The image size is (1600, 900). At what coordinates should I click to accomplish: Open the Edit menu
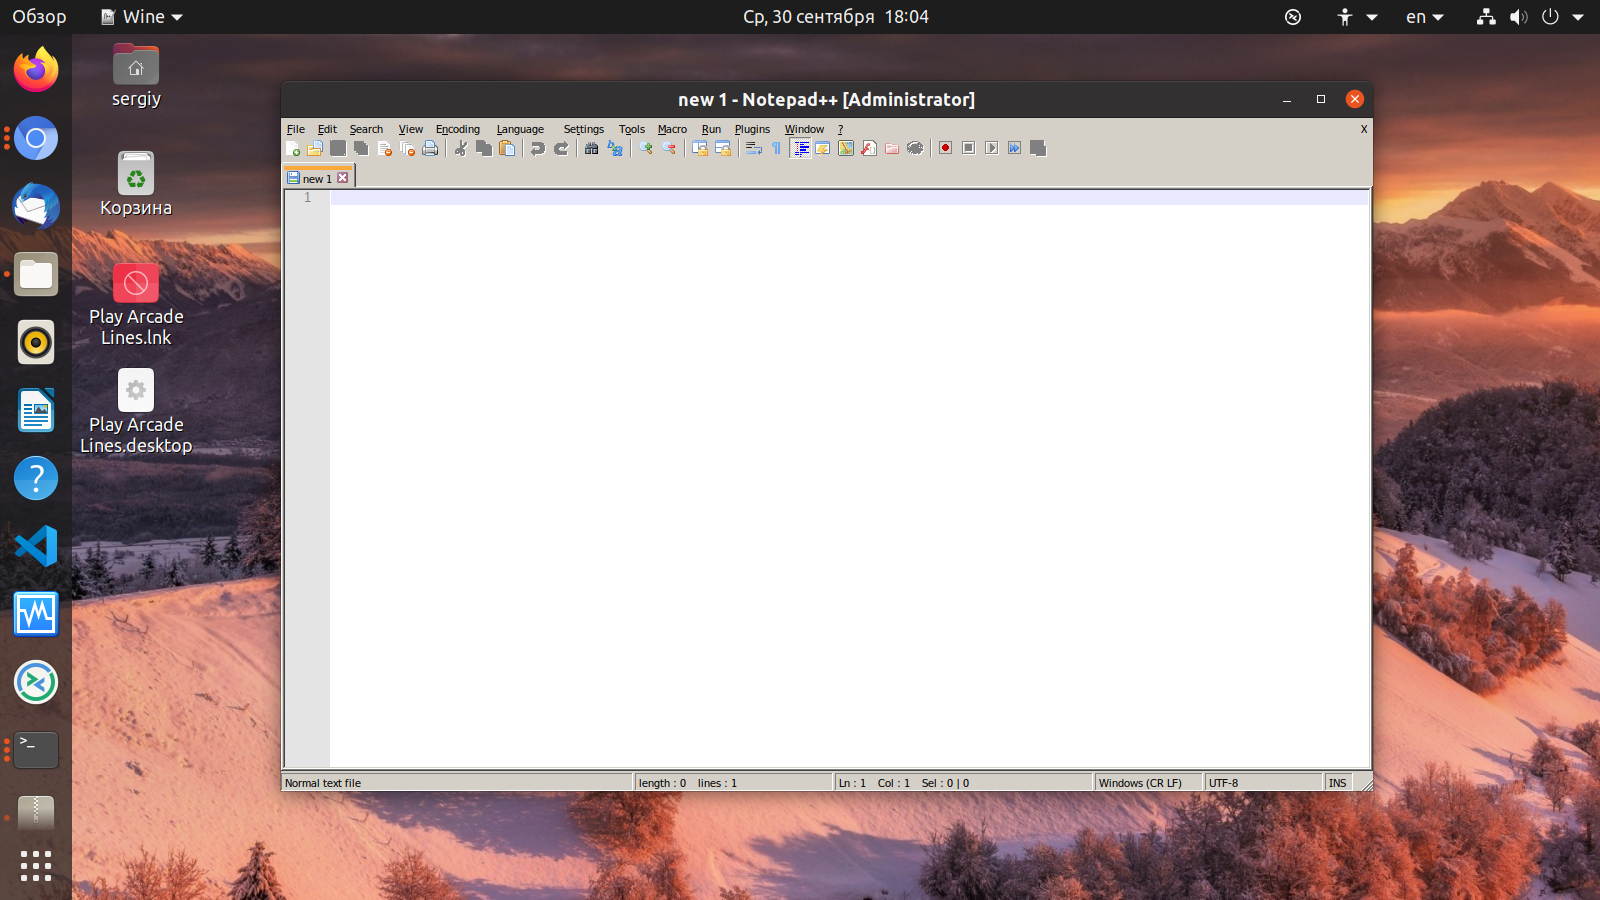[327, 129]
